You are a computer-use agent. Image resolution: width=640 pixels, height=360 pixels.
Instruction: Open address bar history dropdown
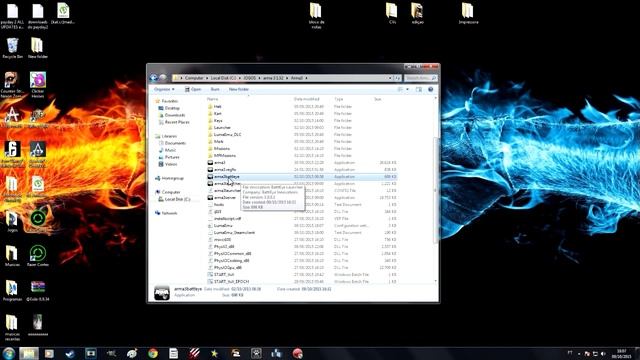(x=390, y=78)
